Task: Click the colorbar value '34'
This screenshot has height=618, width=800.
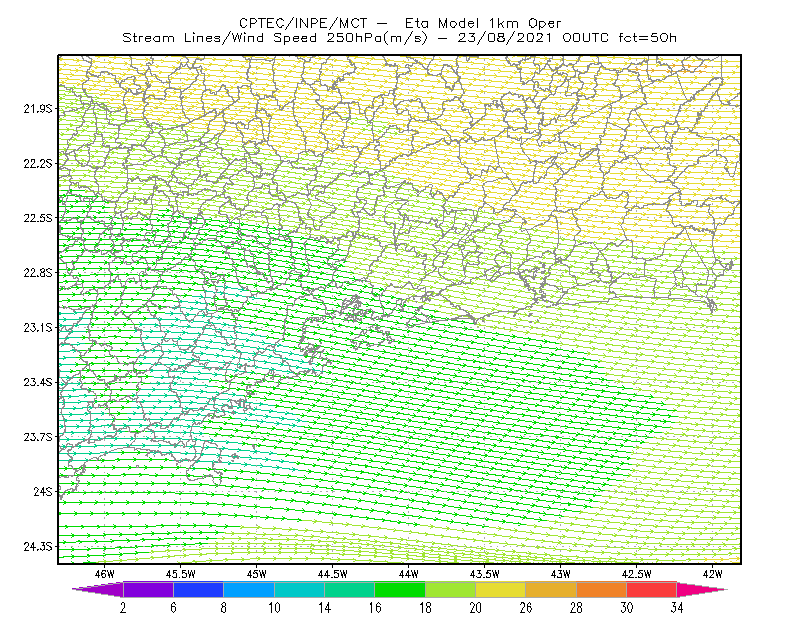Action: (x=677, y=608)
